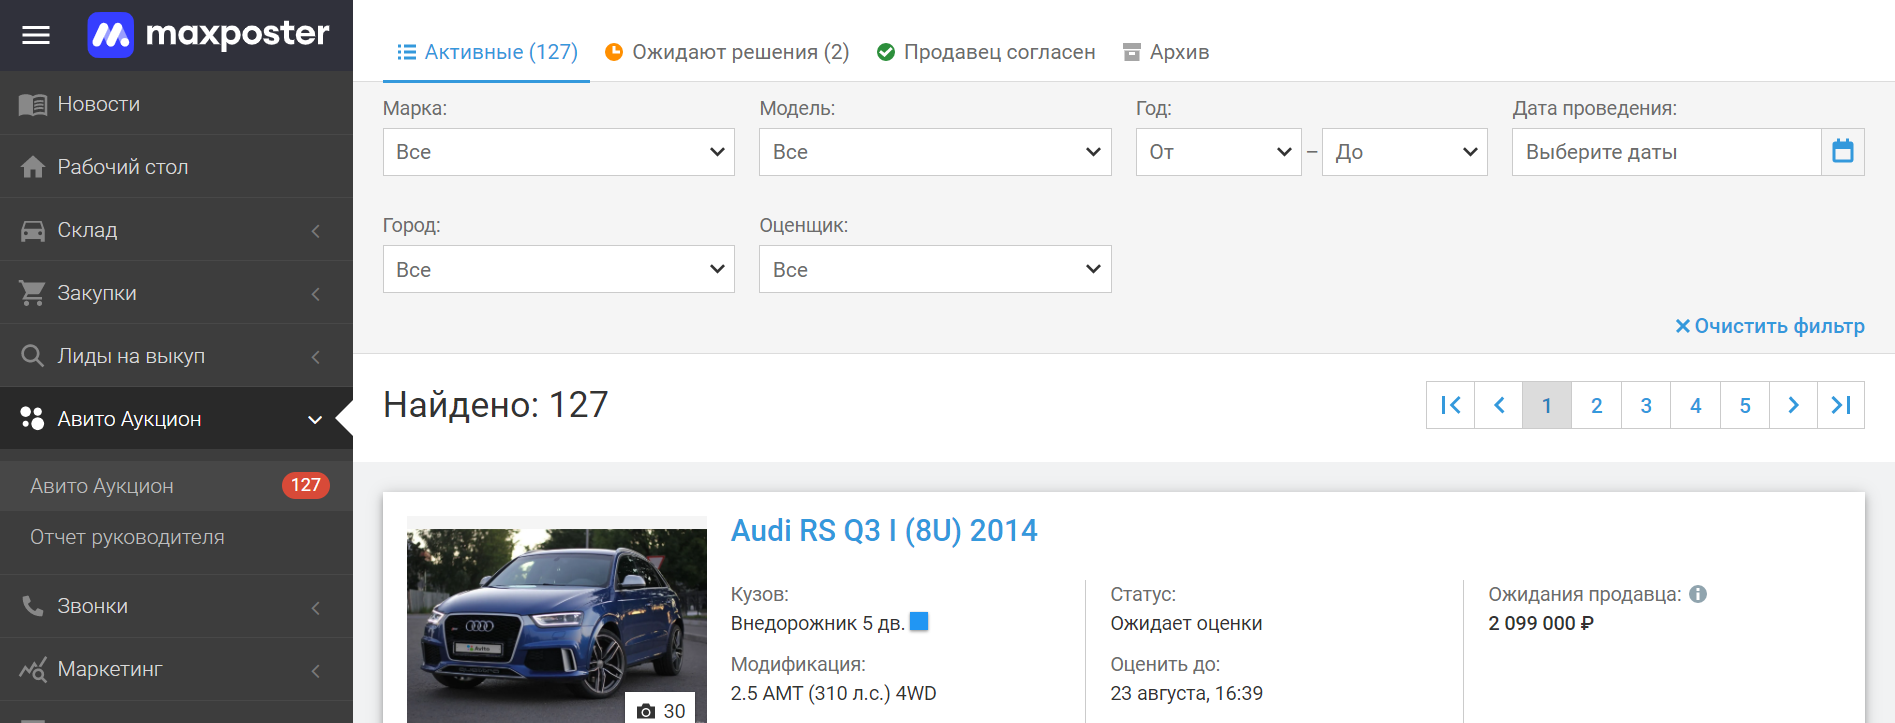Click the photo count camera icon
The width and height of the screenshot is (1895, 723).
click(646, 711)
